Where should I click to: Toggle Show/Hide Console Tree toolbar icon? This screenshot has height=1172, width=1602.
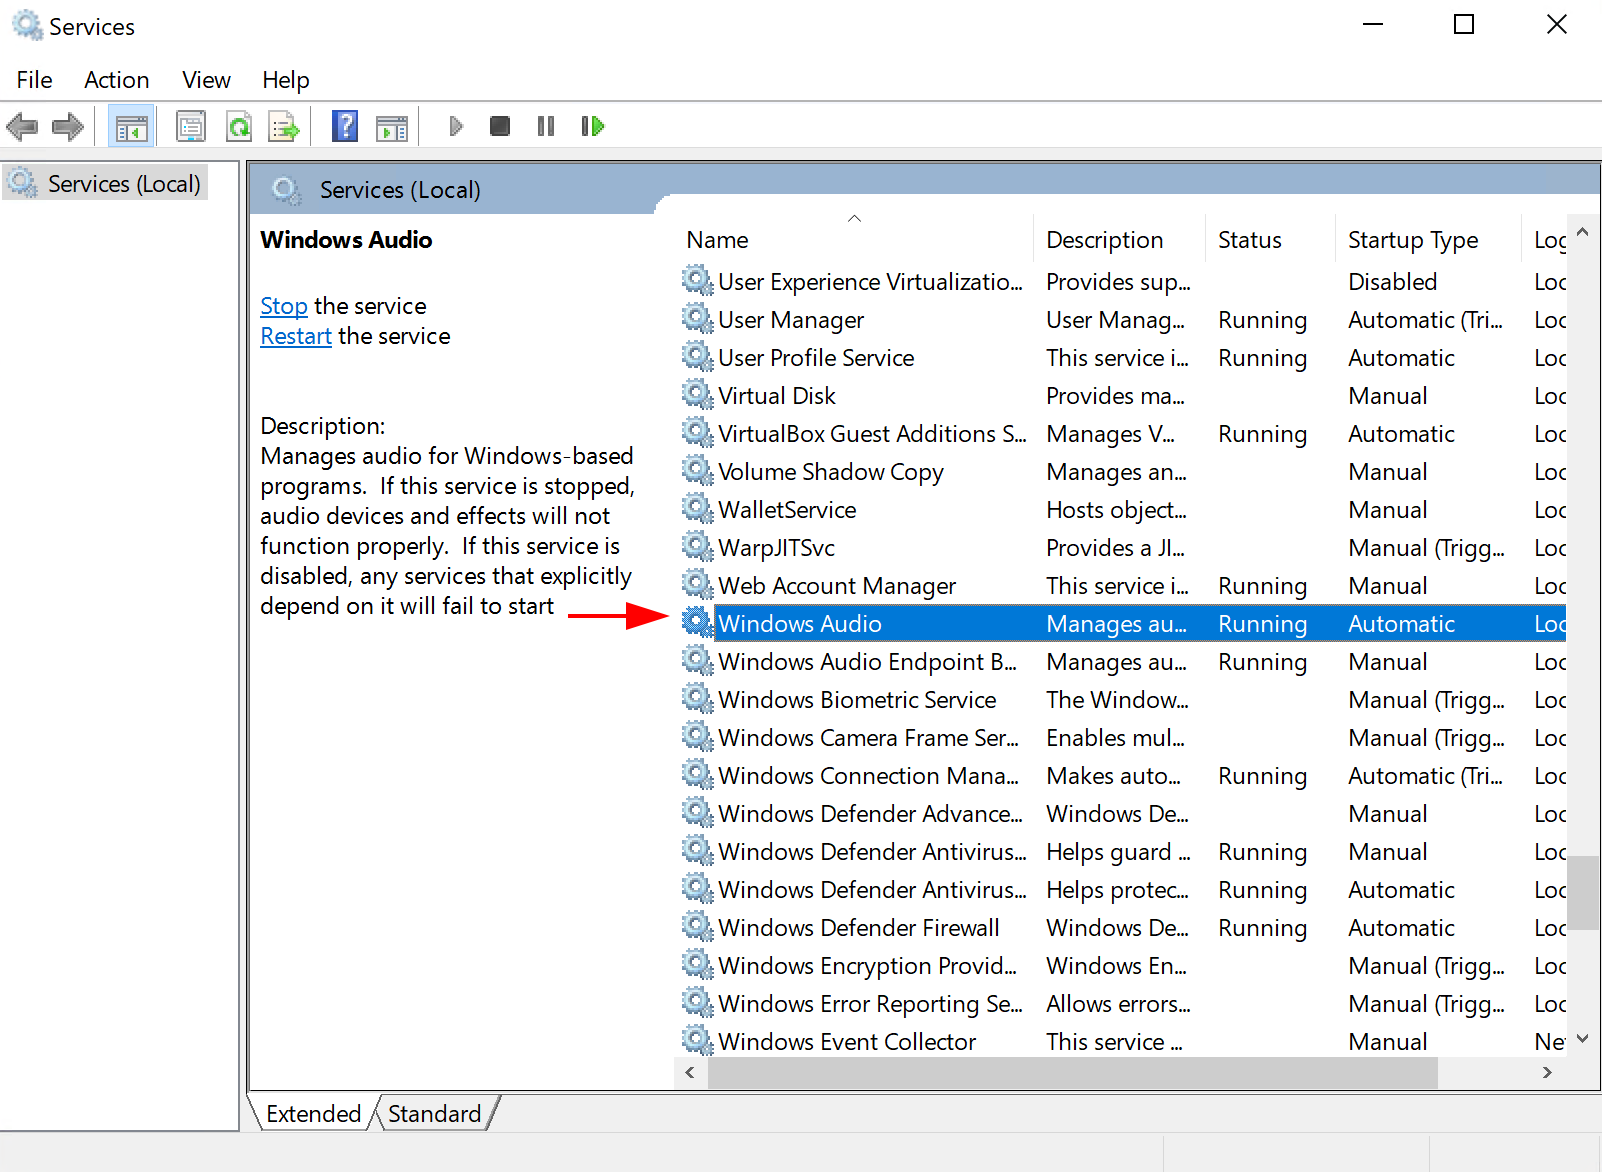click(131, 126)
